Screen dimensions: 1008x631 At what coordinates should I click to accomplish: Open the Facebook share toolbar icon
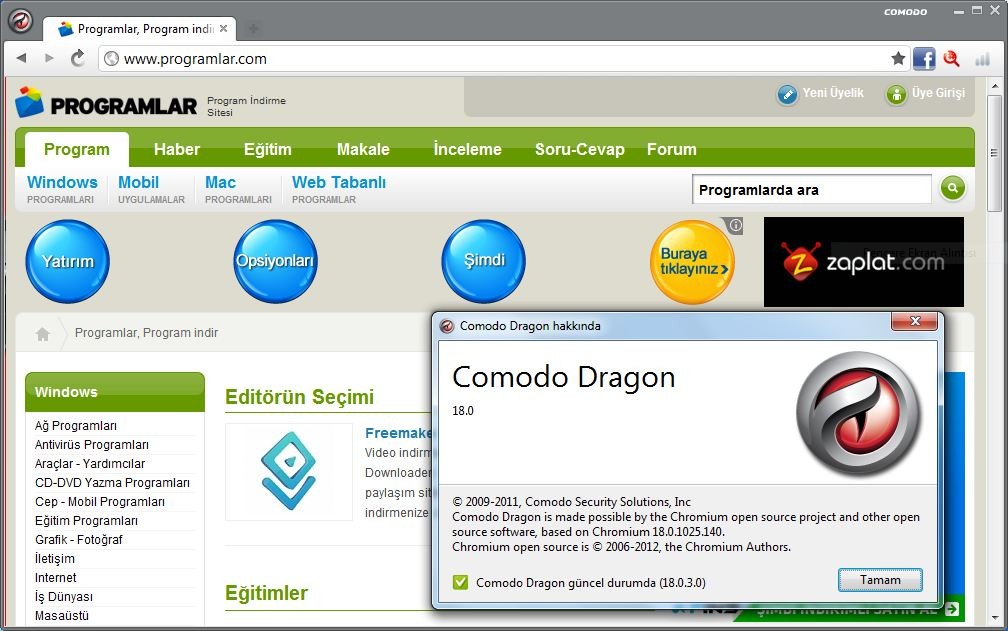tap(924, 59)
